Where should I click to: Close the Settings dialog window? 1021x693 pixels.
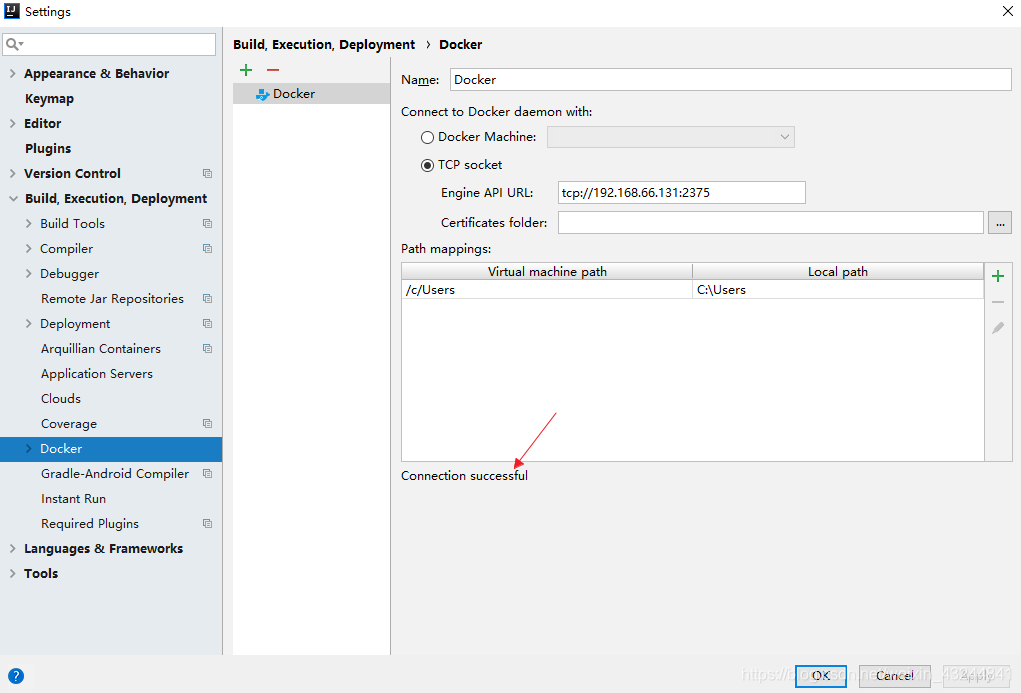click(1007, 11)
